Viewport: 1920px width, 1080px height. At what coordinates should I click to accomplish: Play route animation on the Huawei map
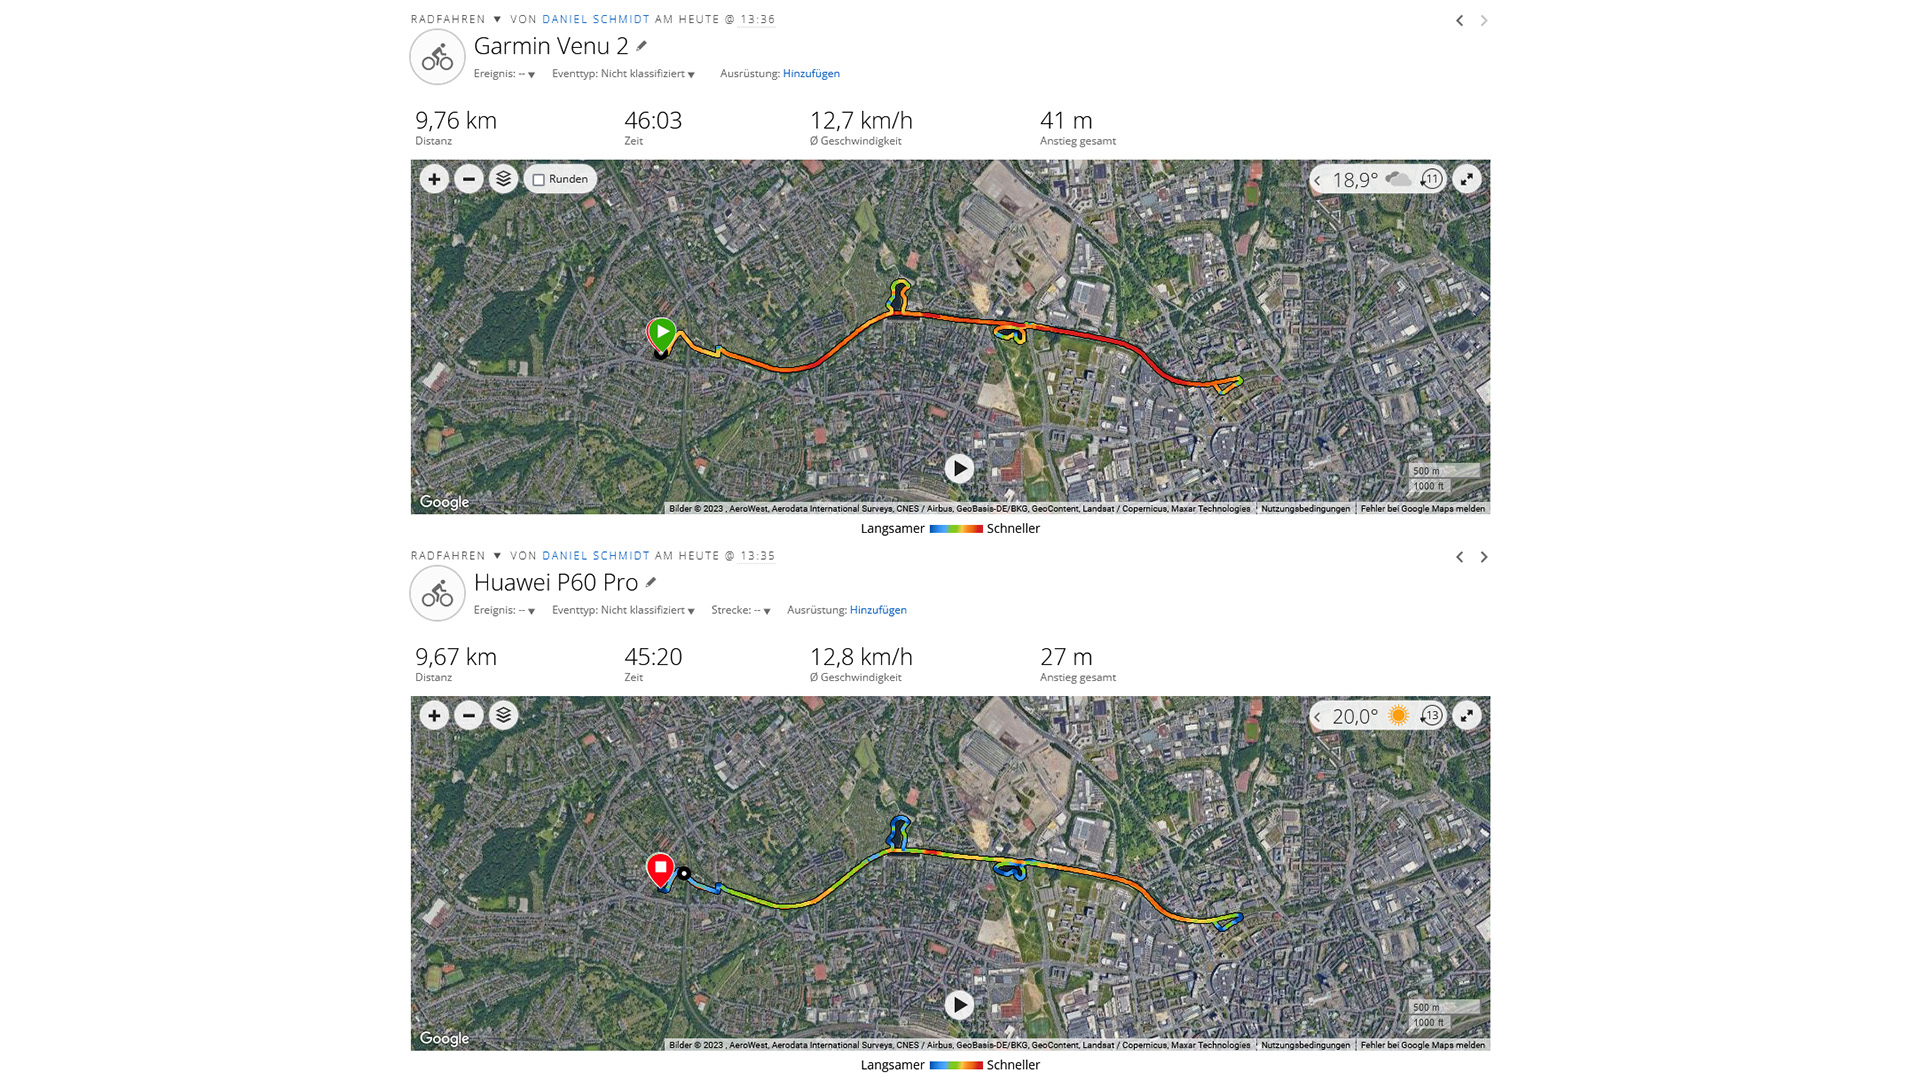coord(959,1005)
